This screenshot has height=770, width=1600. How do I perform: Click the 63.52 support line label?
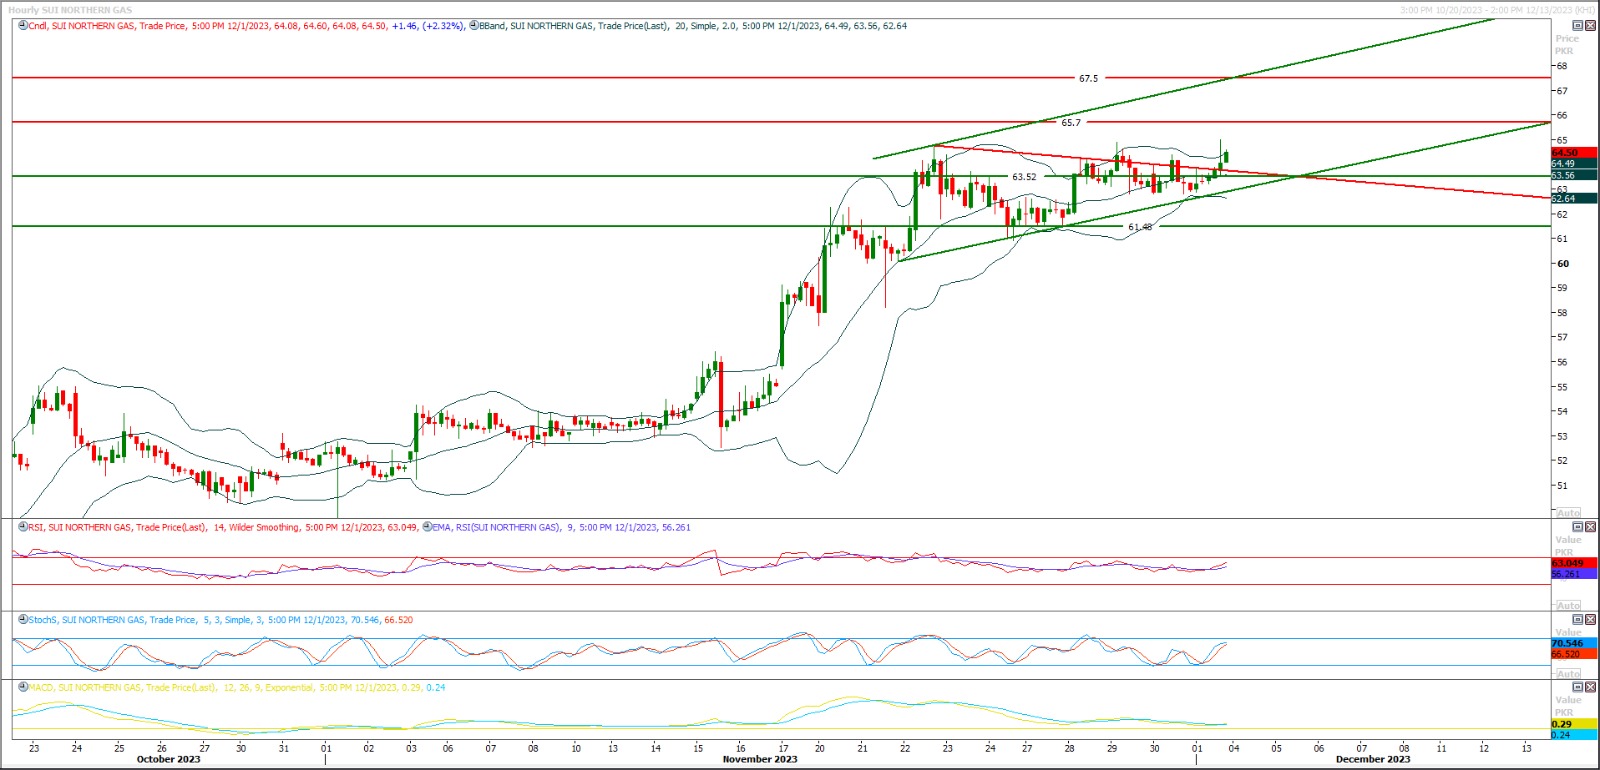click(x=1024, y=177)
